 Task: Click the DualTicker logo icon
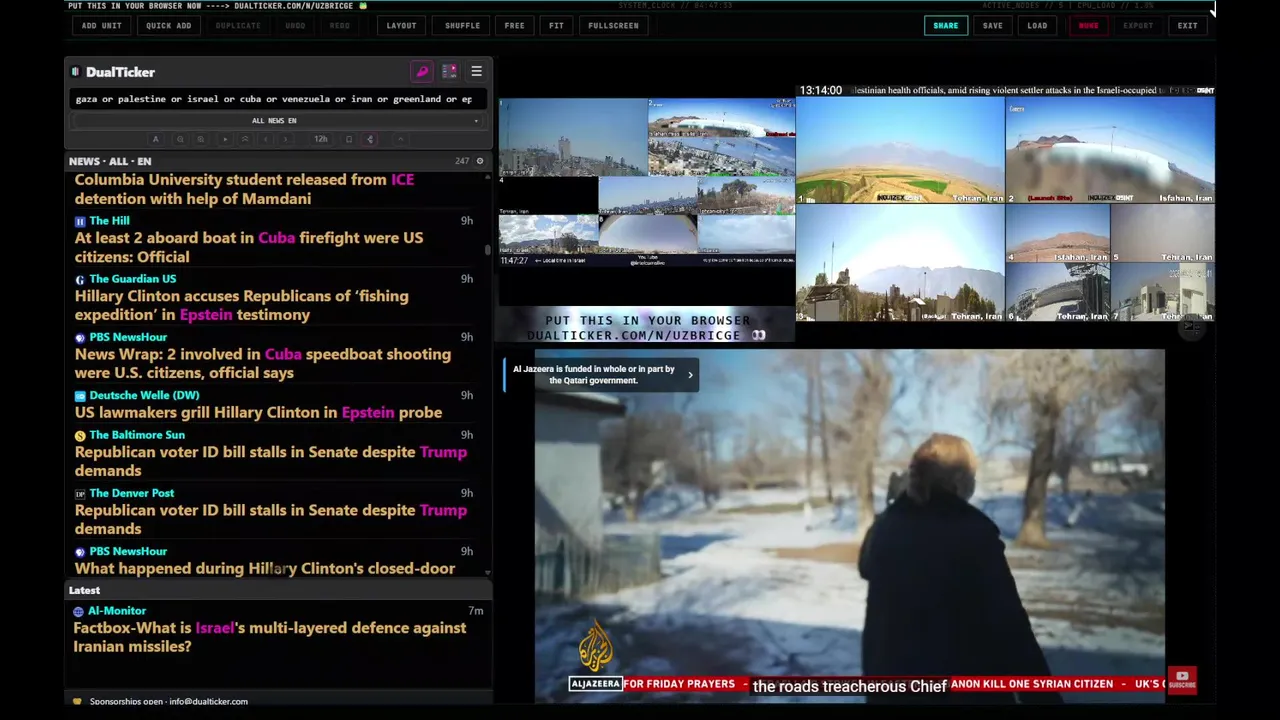click(x=76, y=72)
